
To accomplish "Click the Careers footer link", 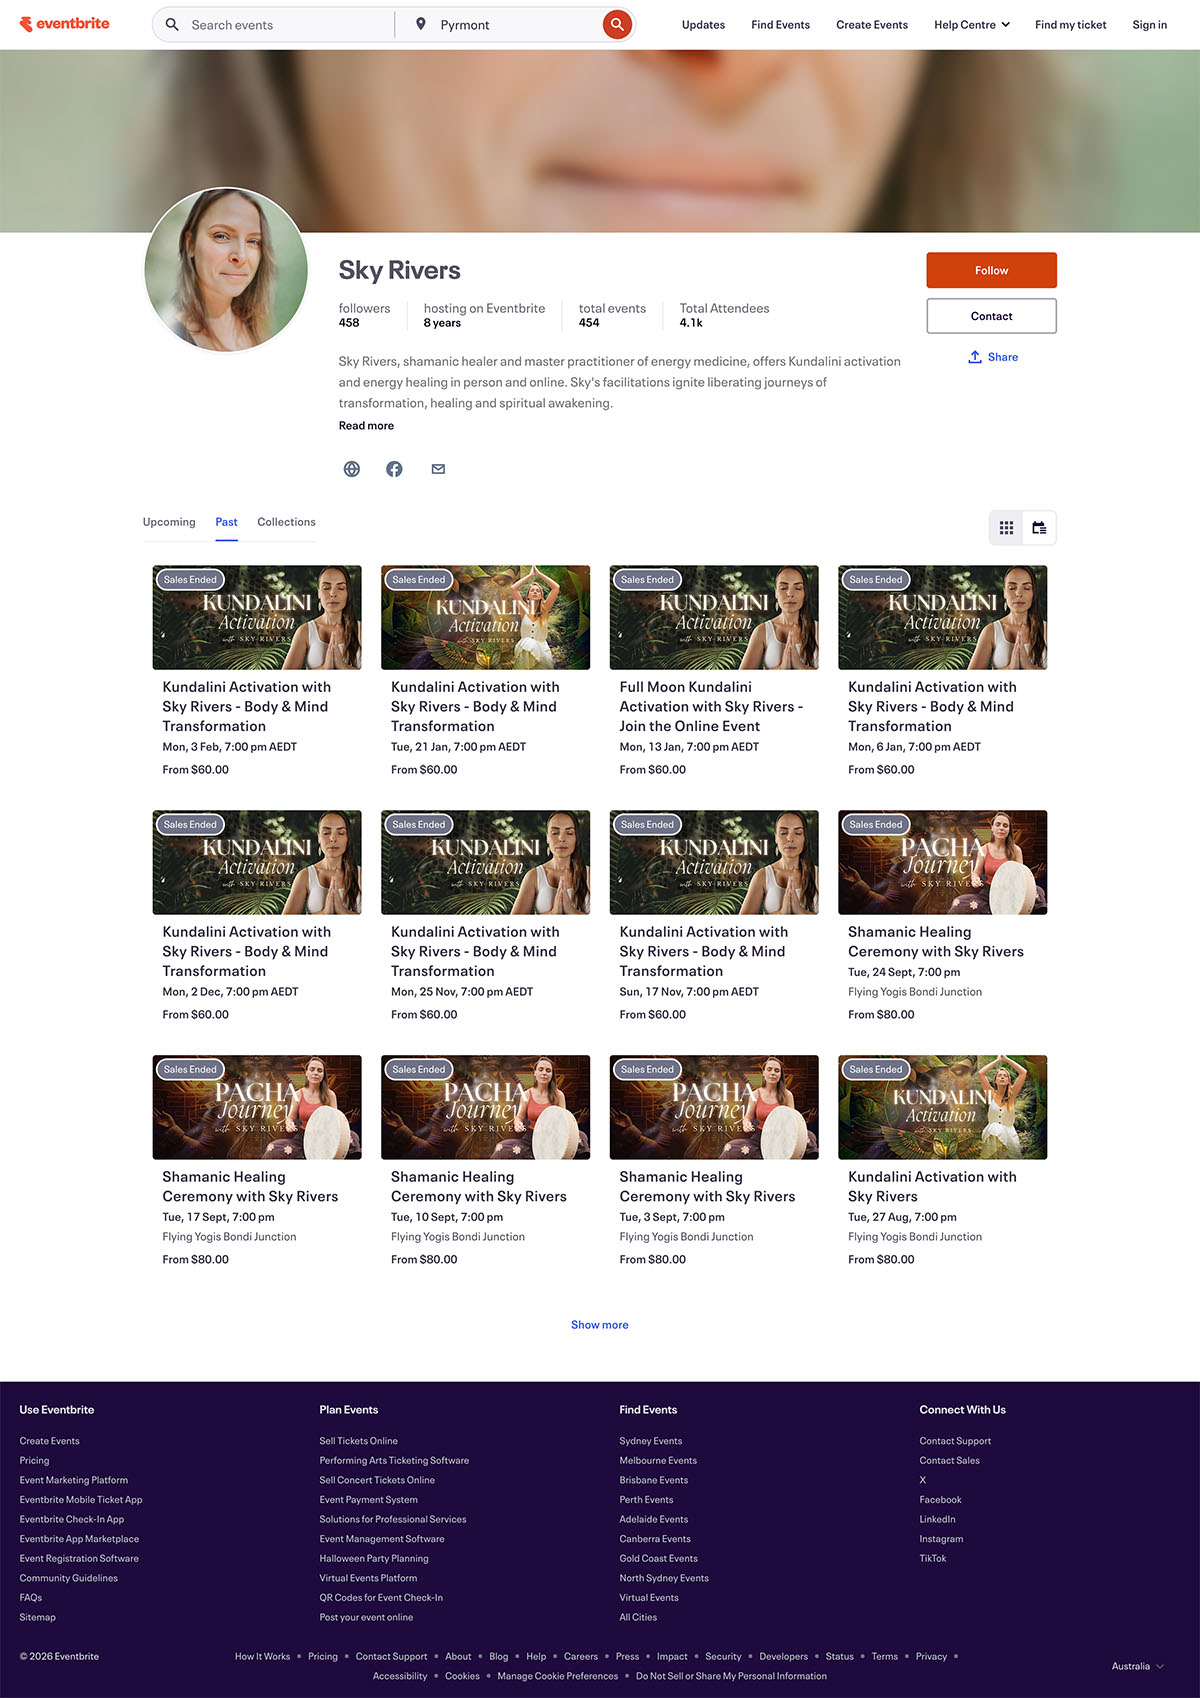I will click(581, 1657).
